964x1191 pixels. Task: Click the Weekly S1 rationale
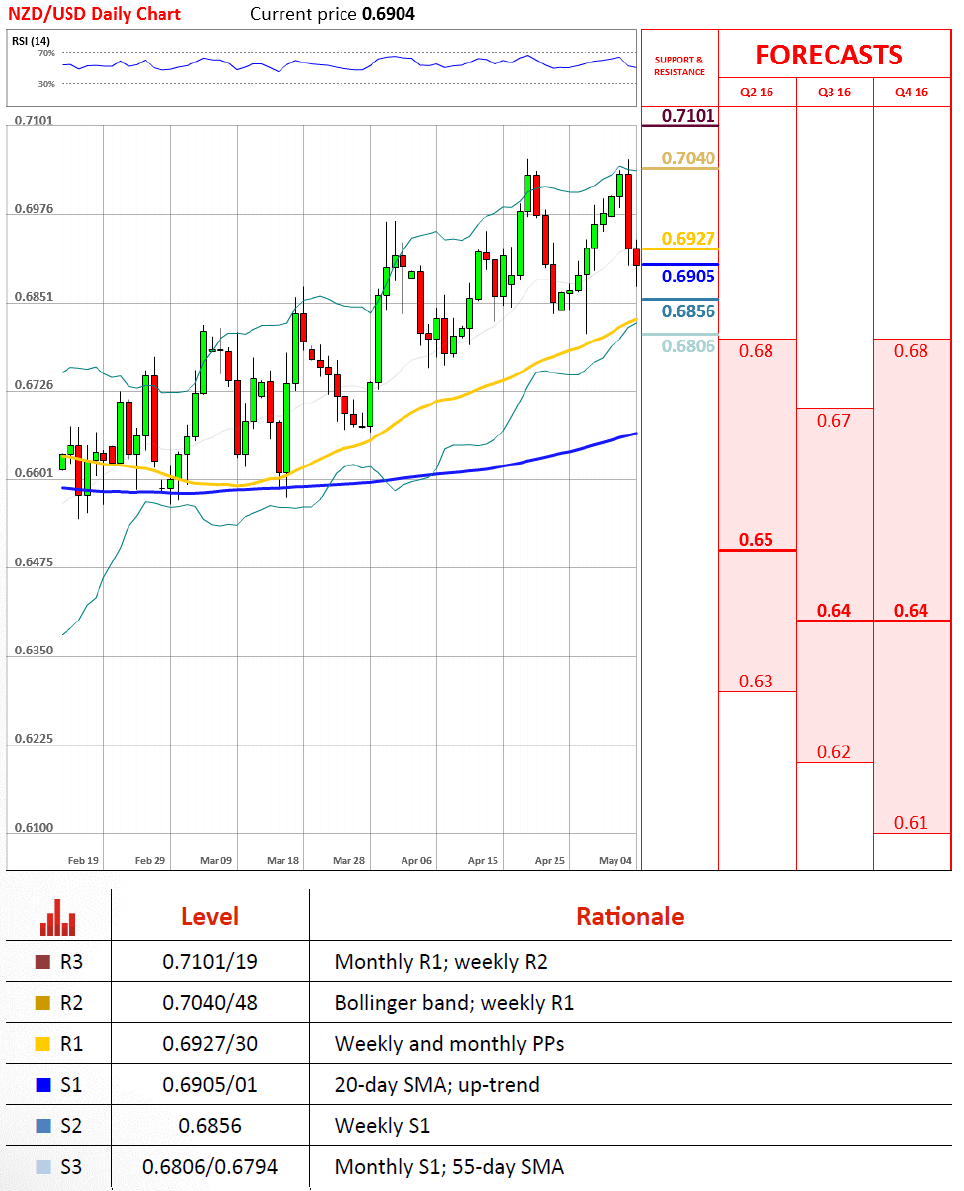tap(382, 1126)
